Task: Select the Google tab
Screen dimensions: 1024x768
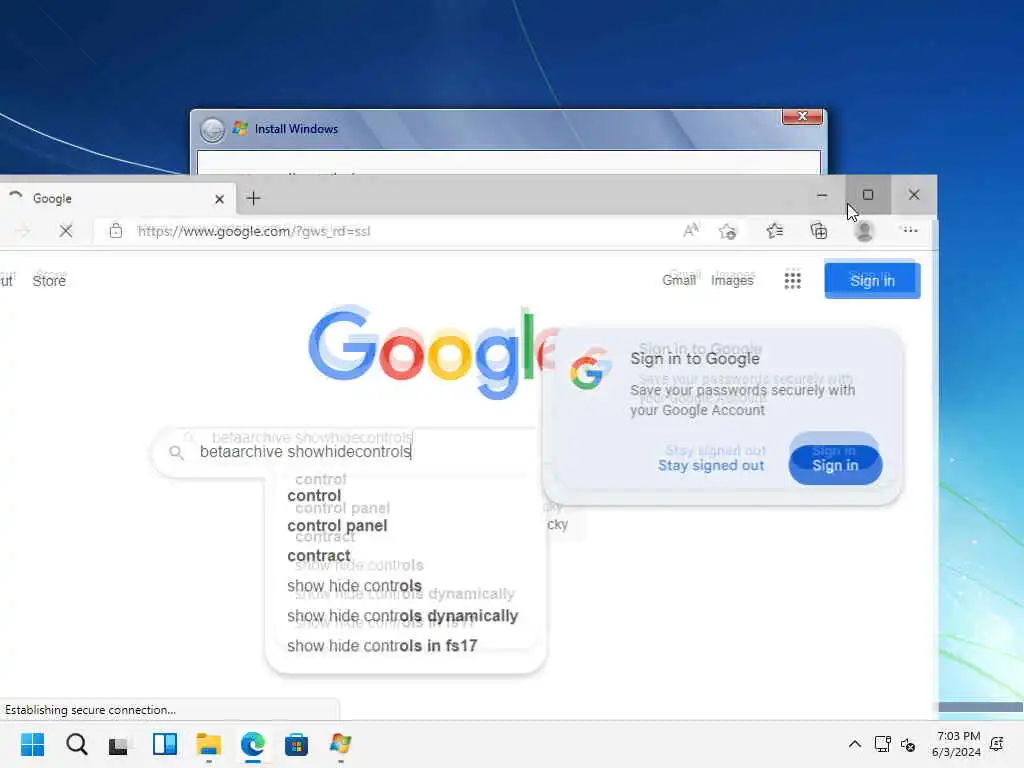Action: 116,198
